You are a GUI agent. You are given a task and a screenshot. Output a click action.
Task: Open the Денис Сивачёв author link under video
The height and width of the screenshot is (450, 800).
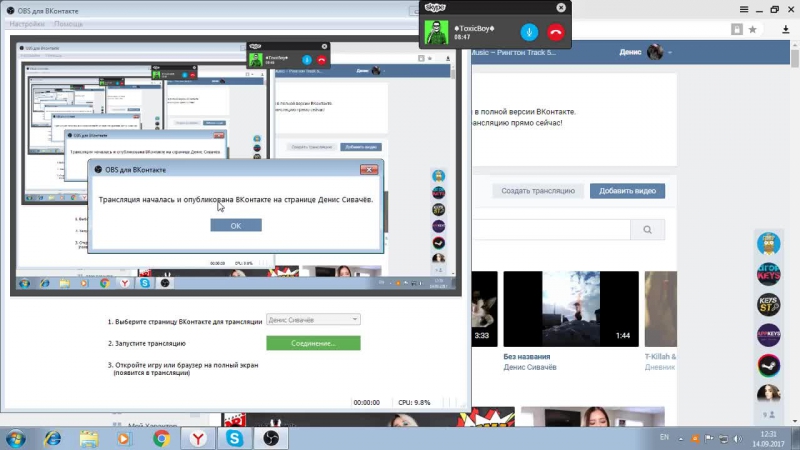click(530, 367)
